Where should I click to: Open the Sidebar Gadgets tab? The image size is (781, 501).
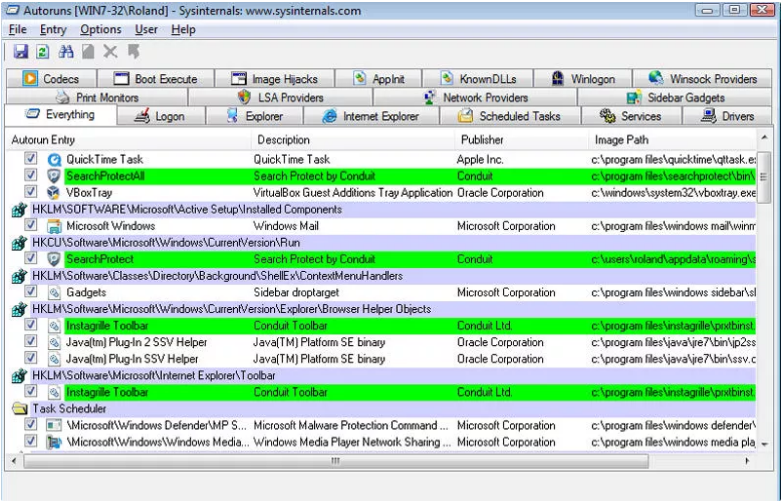tap(675, 97)
